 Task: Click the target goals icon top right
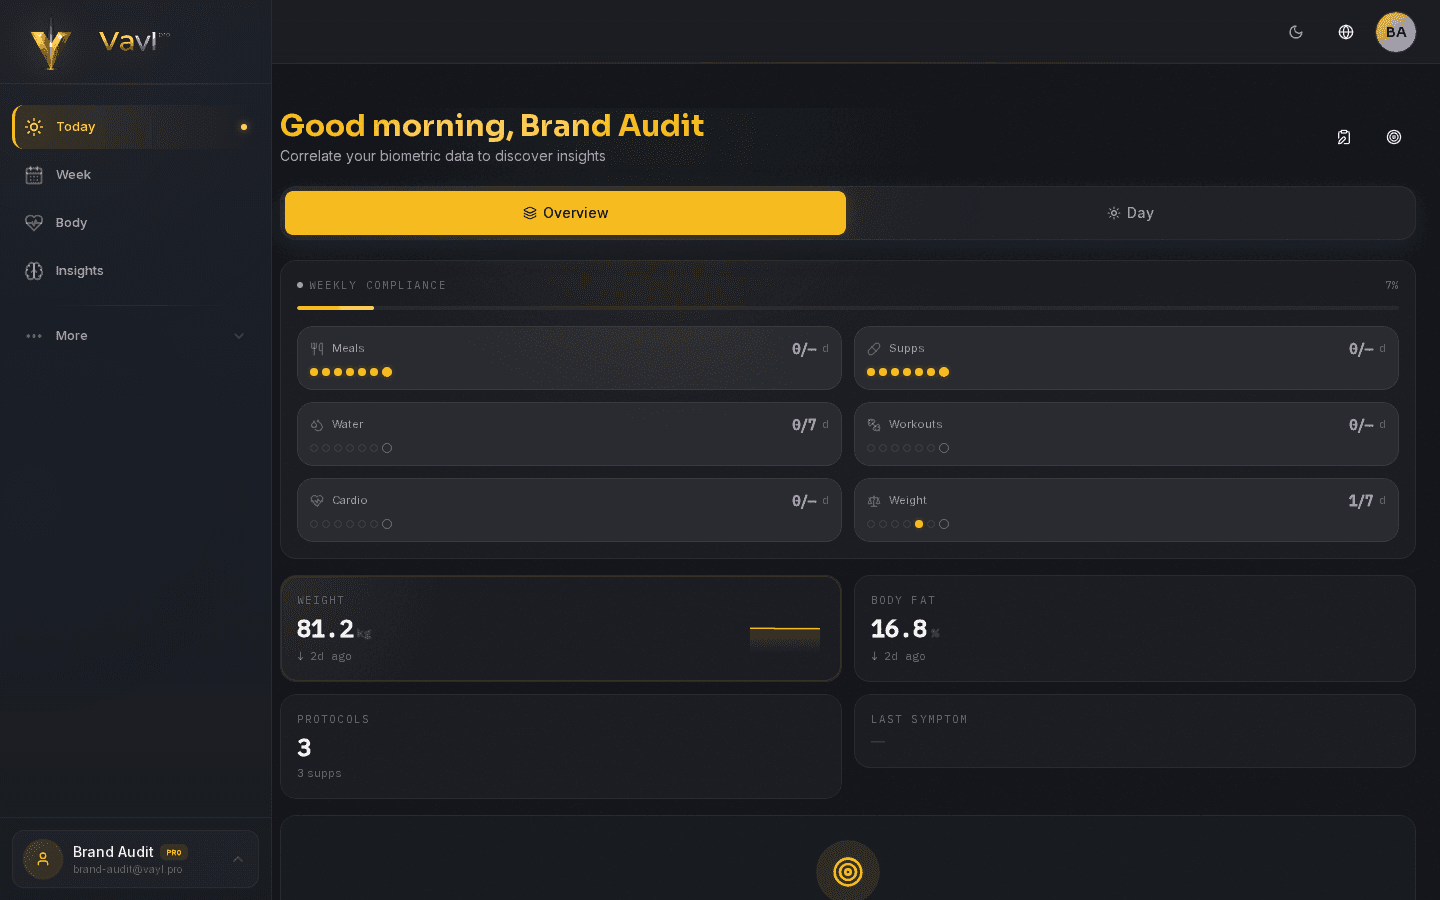(x=1394, y=137)
